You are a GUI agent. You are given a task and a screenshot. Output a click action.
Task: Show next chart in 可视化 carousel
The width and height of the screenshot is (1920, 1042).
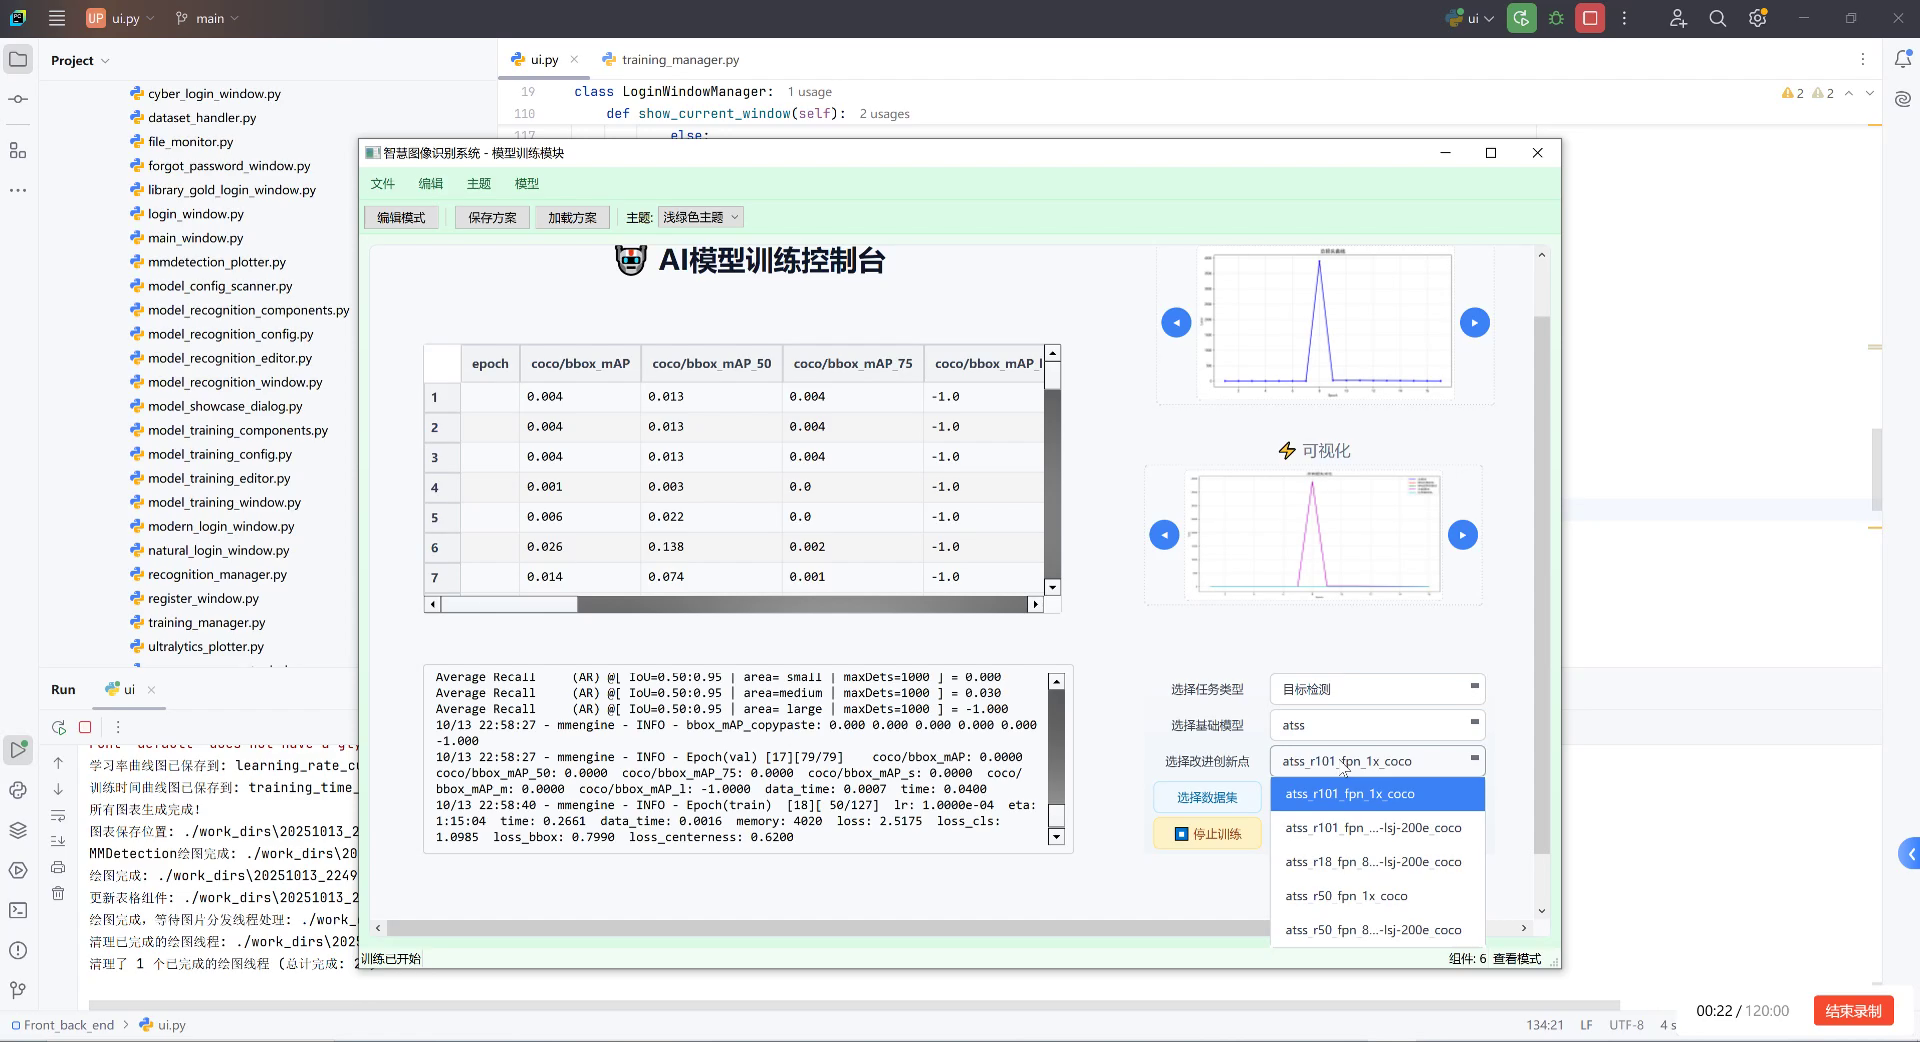click(x=1462, y=534)
